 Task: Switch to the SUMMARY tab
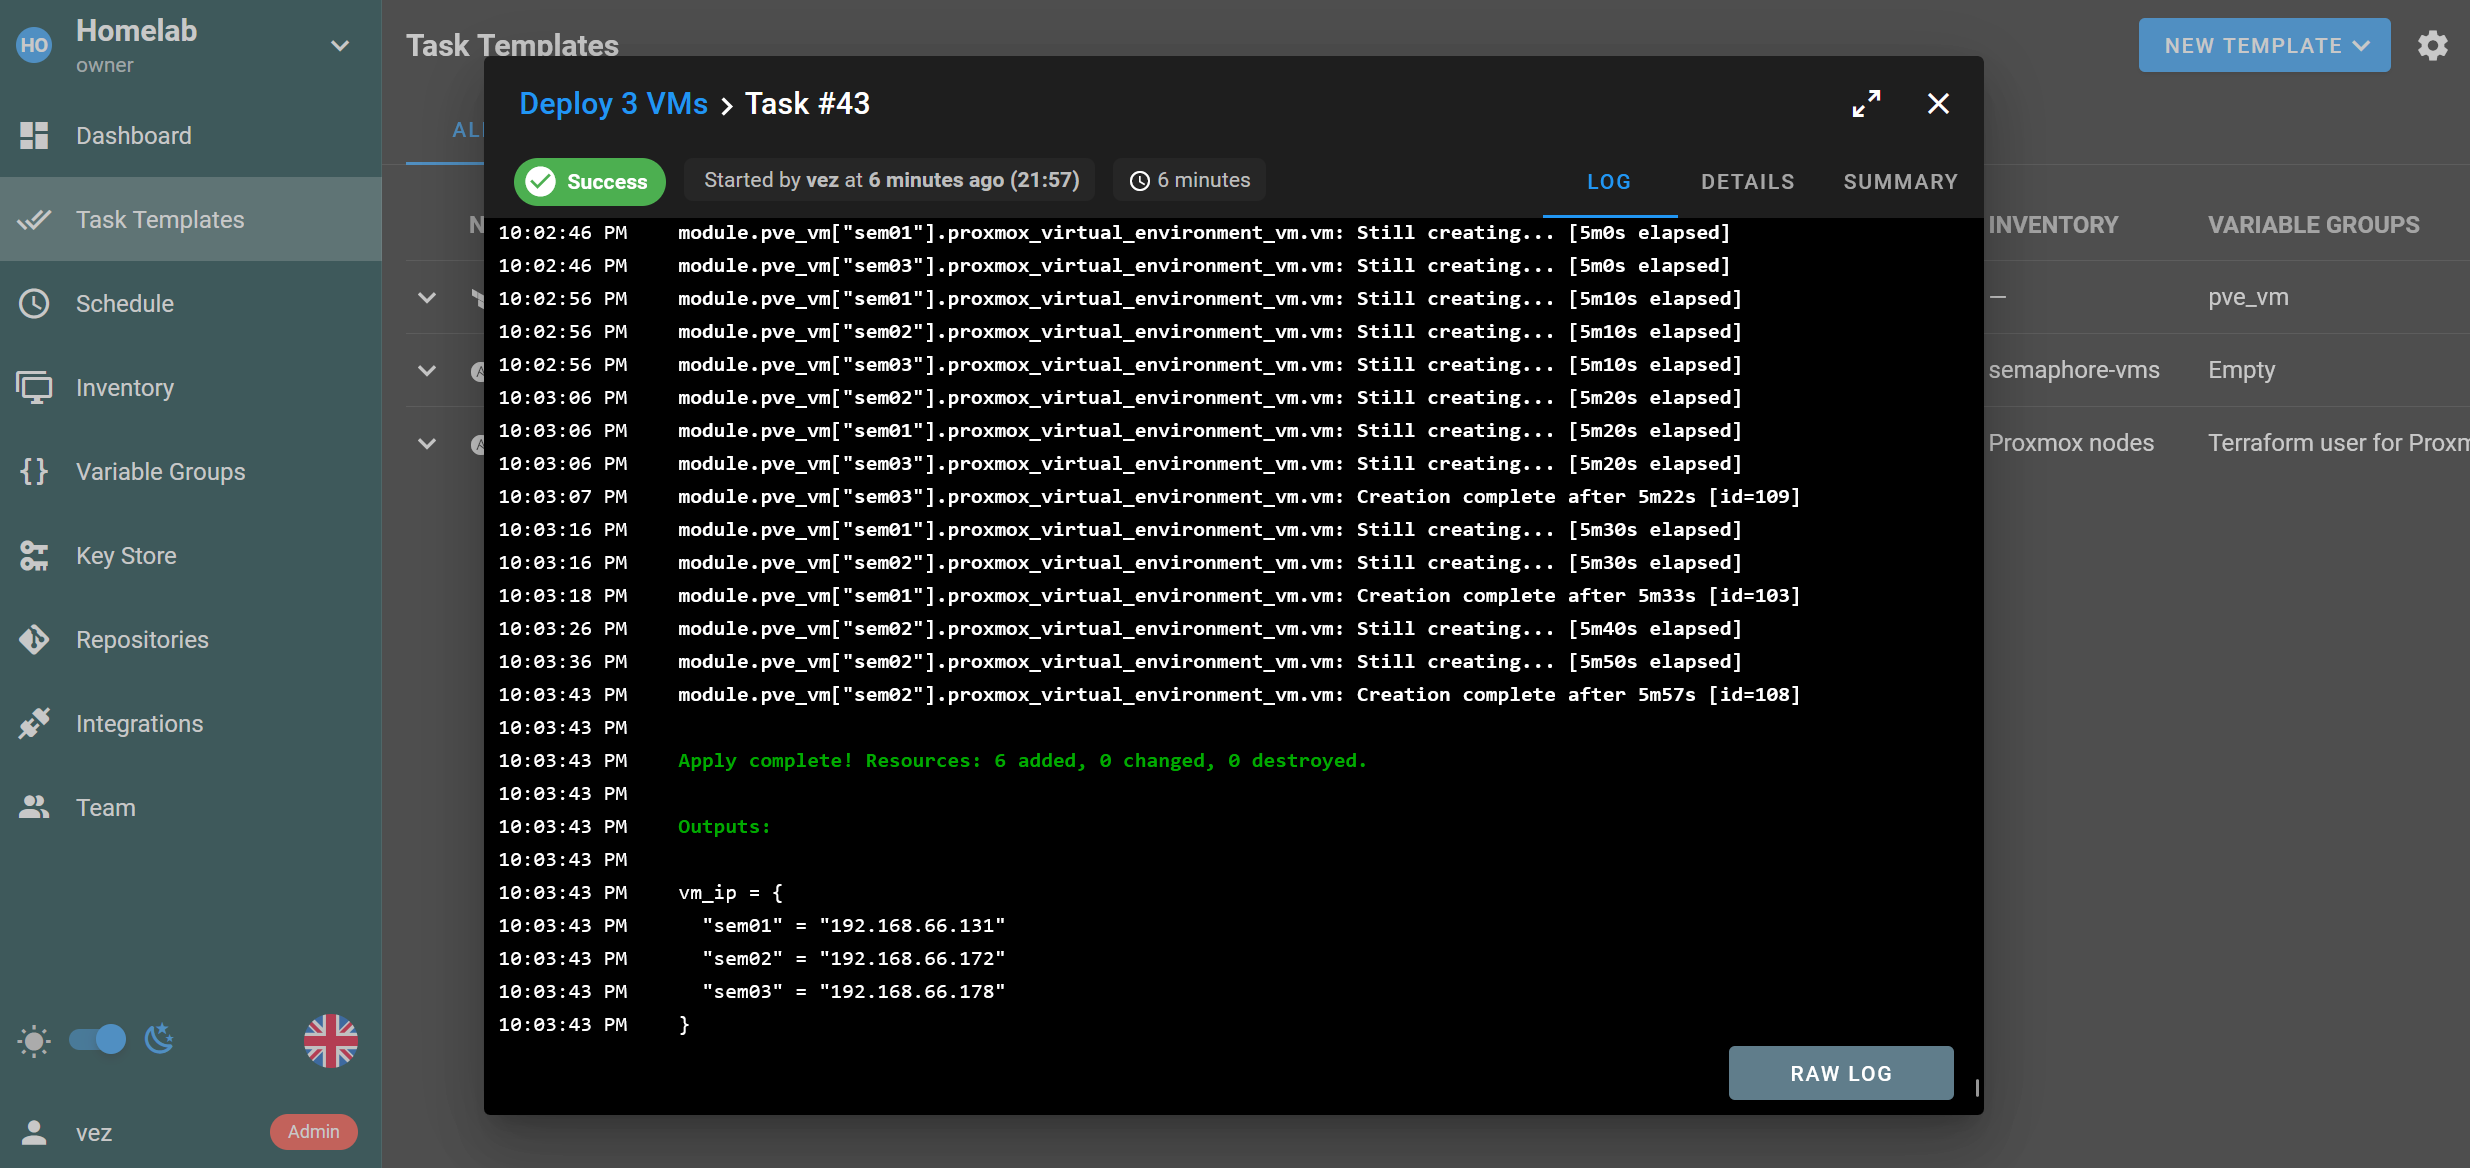click(1899, 181)
